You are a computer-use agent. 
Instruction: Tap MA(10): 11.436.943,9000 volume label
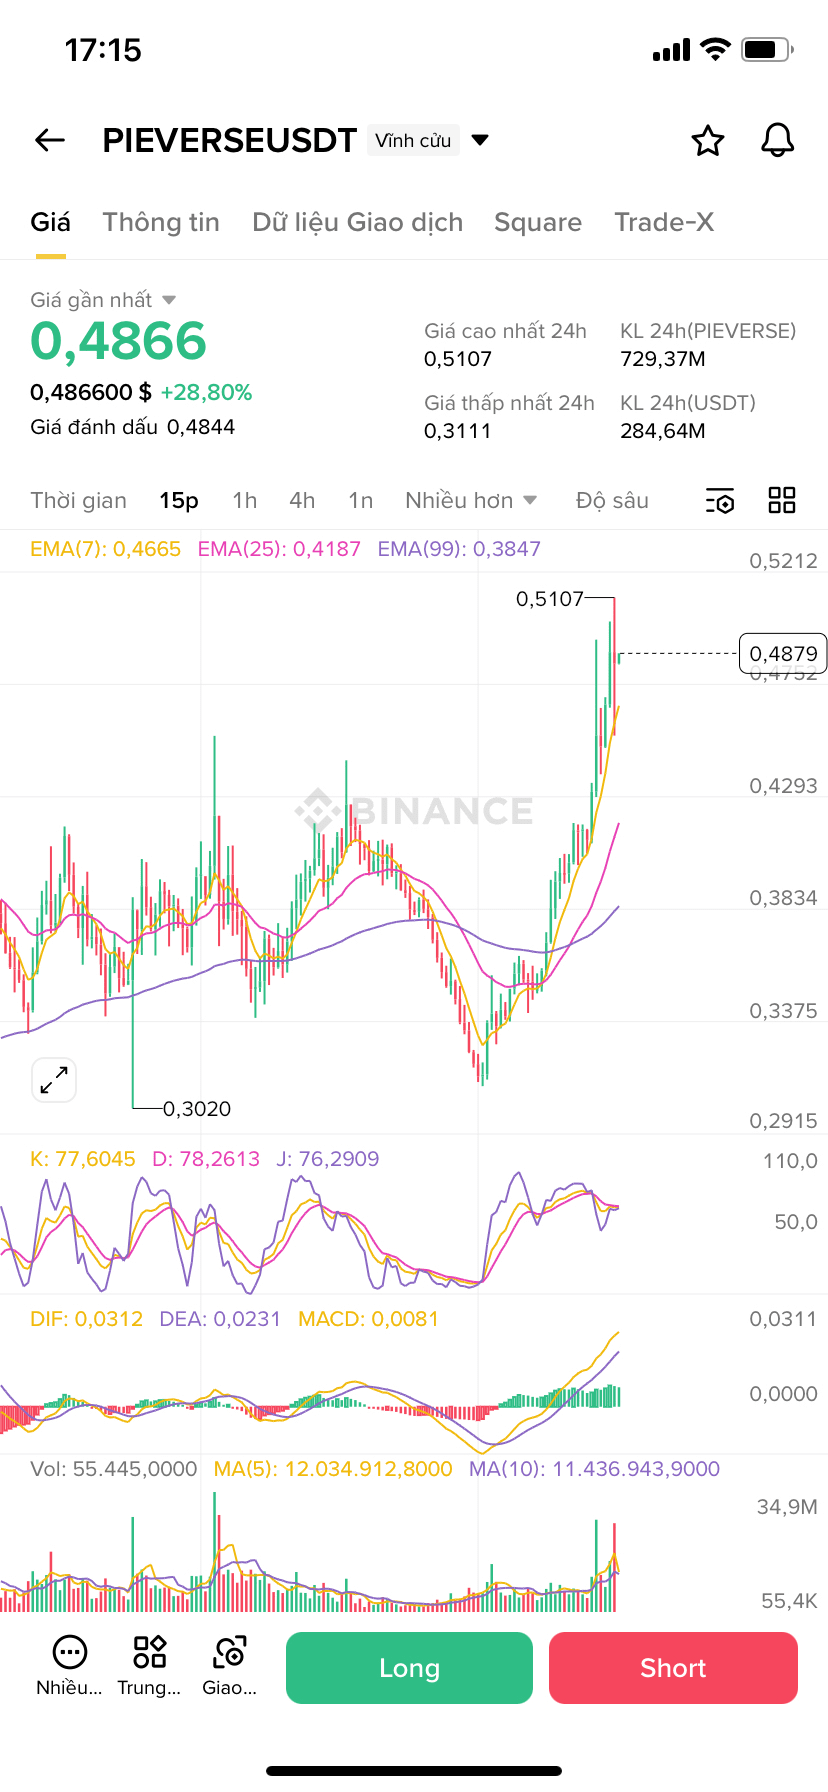coord(594,1469)
